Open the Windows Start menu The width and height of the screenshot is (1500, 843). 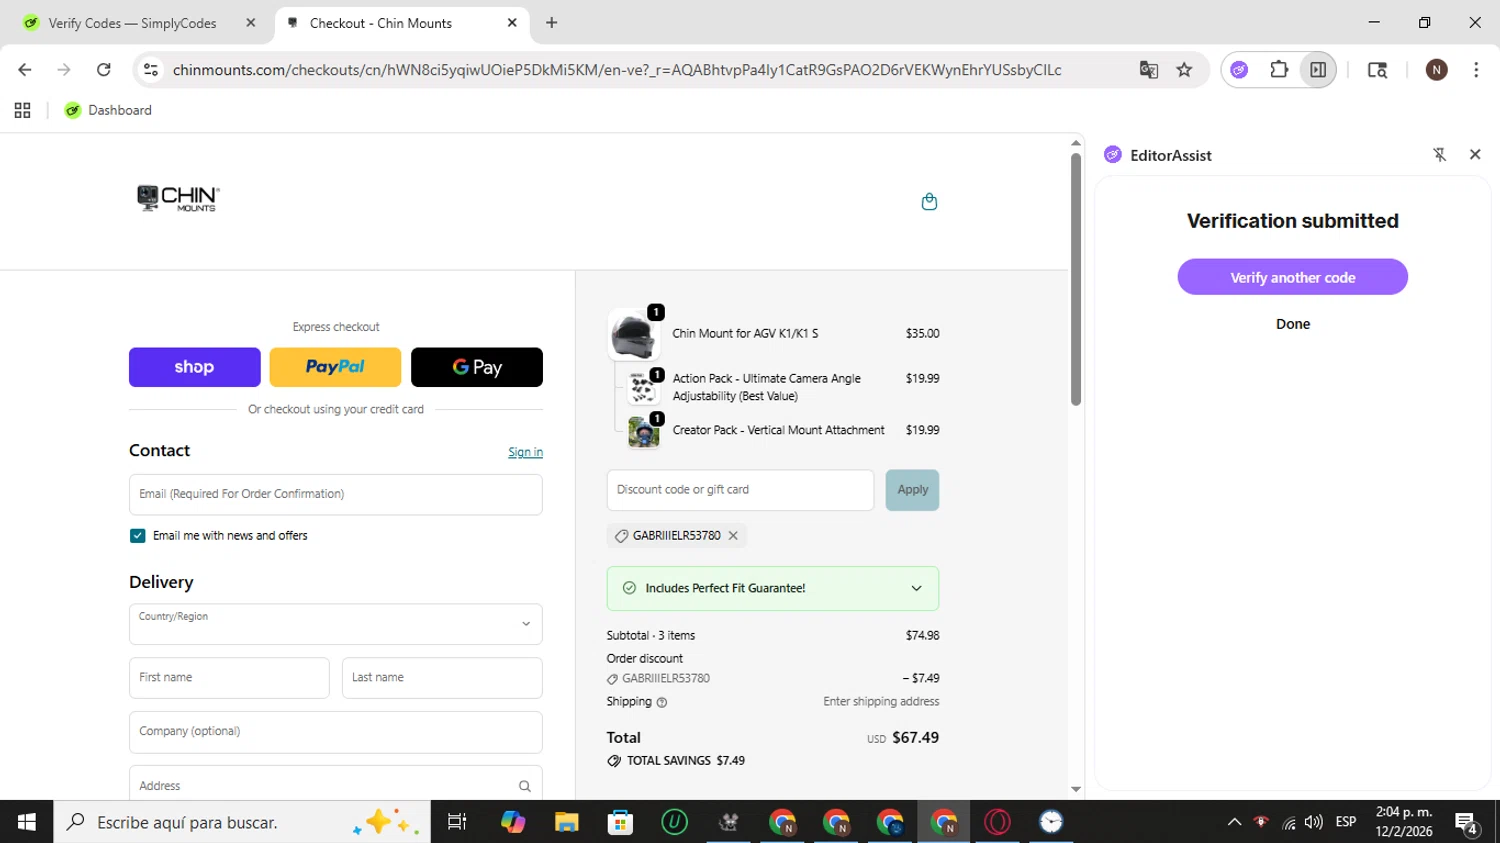pos(27,822)
